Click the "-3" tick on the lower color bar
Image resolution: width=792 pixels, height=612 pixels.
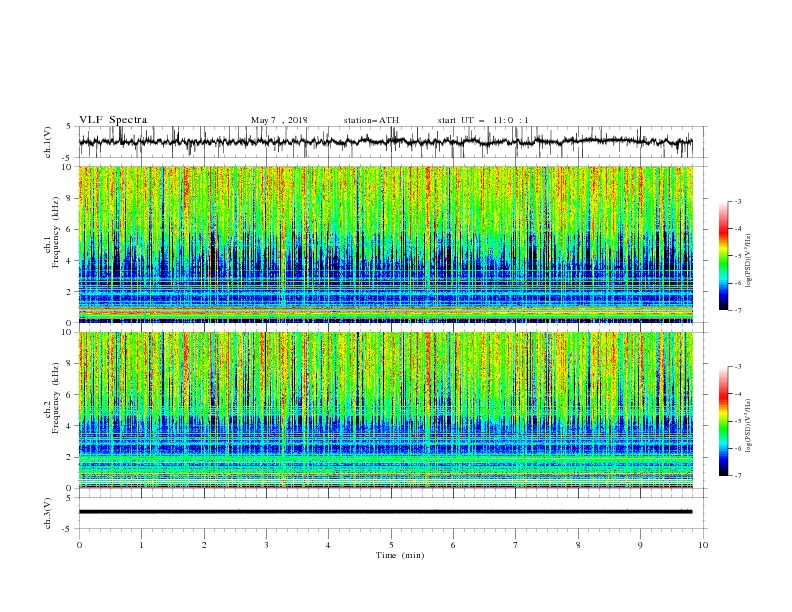tap(738, 367)
